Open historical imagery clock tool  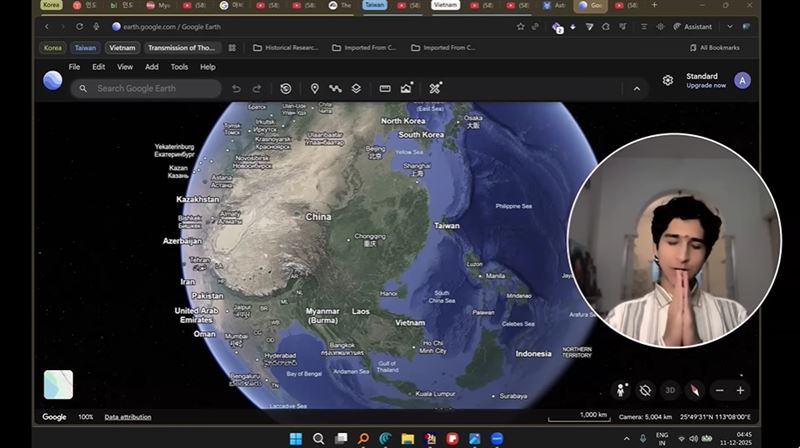tap(286, 89)
